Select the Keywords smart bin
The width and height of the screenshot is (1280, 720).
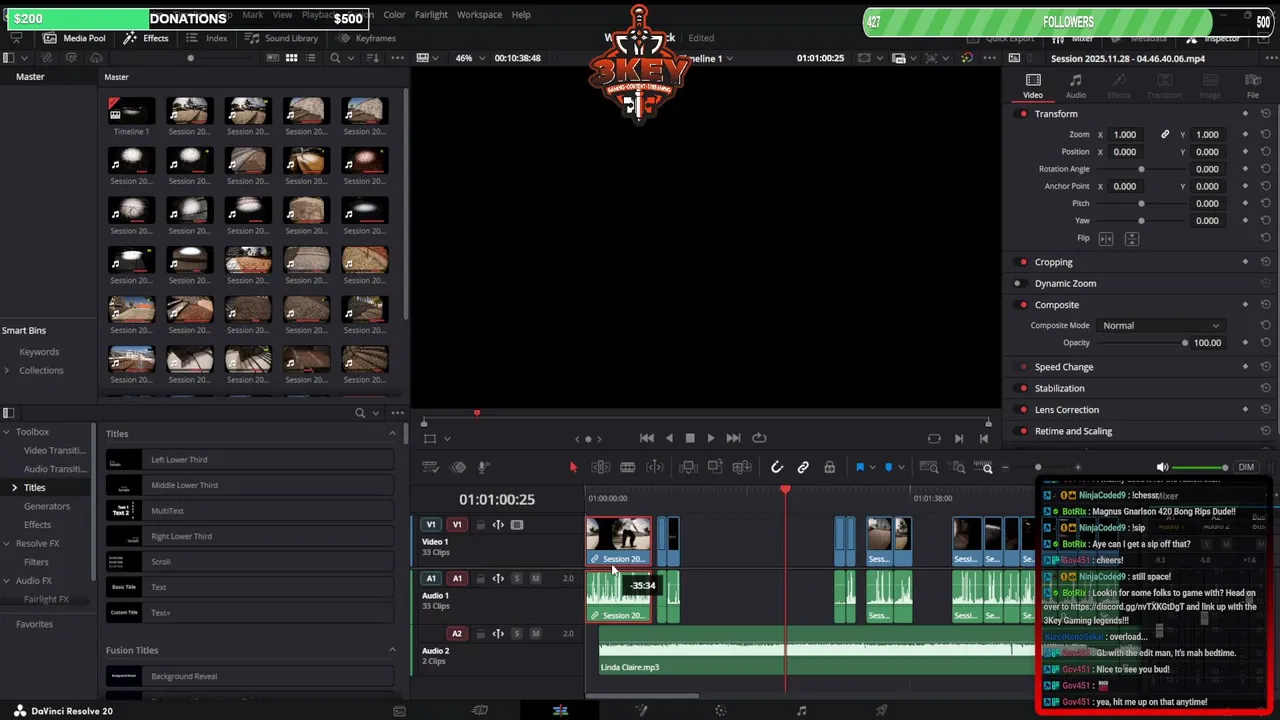[x=39, y=352]
